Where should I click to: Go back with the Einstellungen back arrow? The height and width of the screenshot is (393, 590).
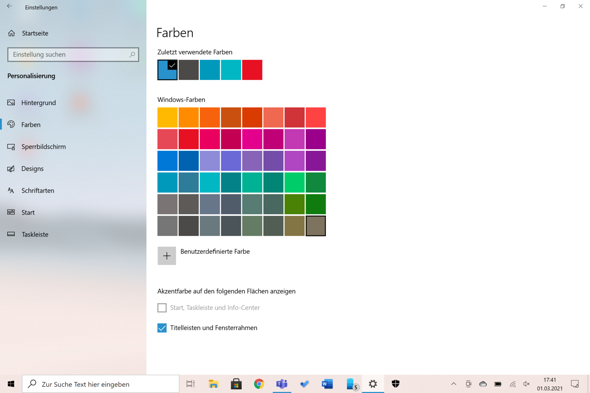[x=9, y=6]
